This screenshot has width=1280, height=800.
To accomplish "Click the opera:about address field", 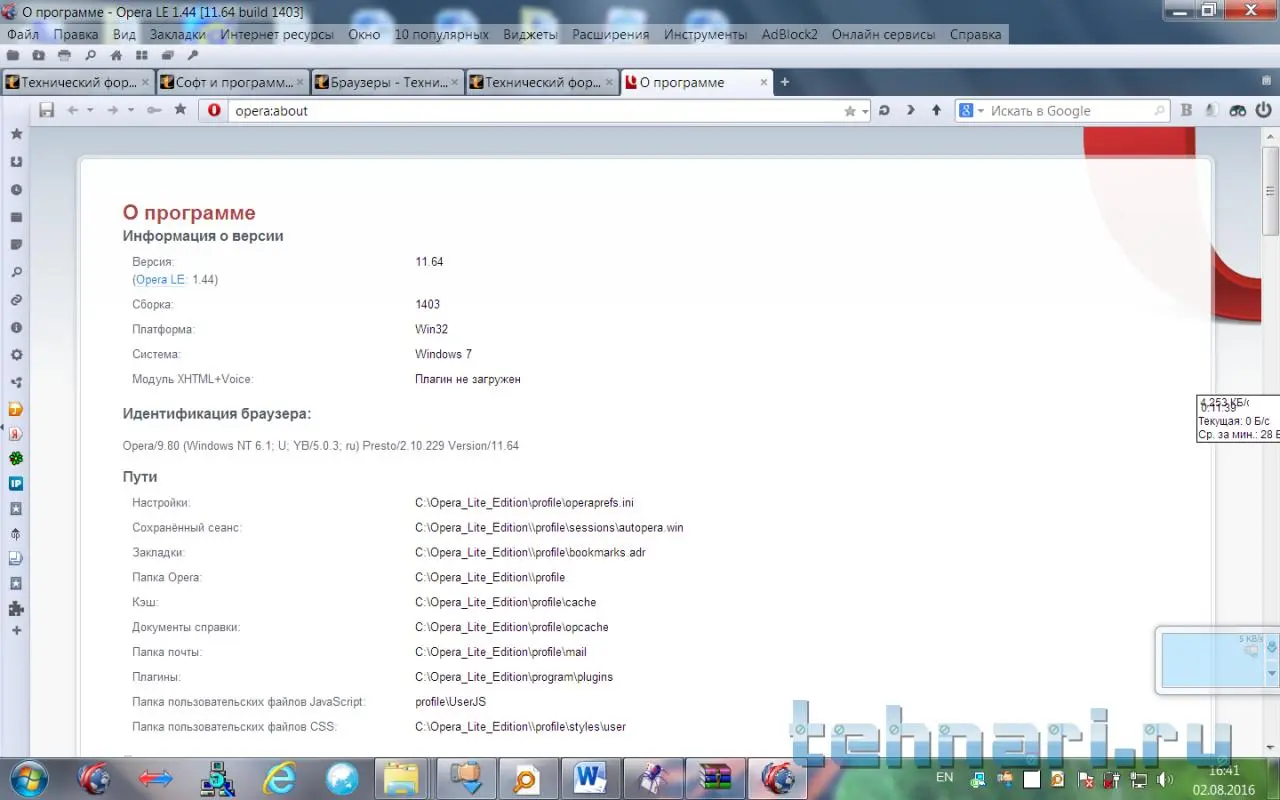I will [x=536, y=111].
